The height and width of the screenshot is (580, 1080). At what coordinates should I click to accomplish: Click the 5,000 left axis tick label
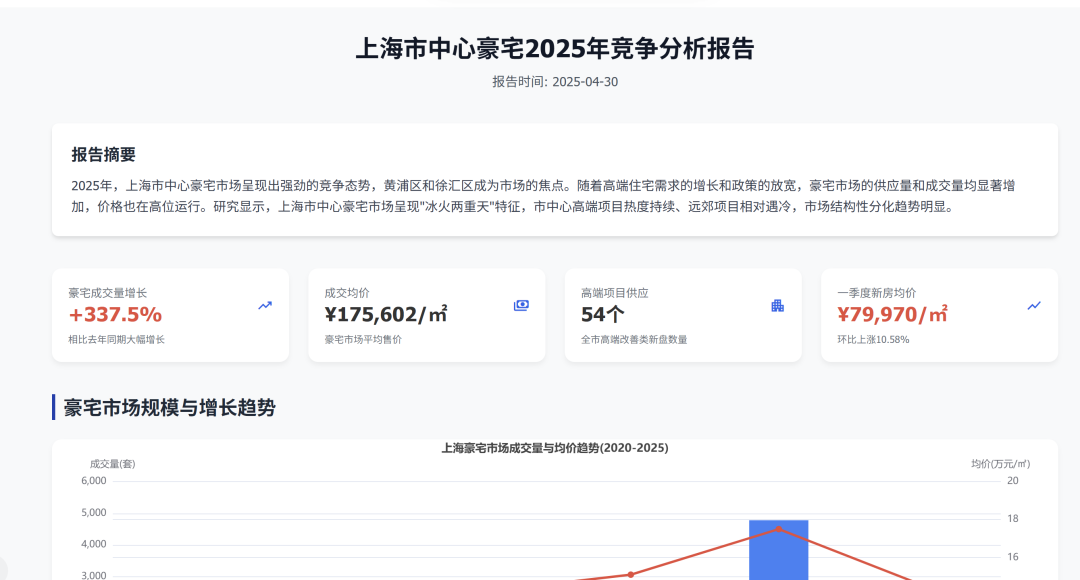tap(94, 512)
